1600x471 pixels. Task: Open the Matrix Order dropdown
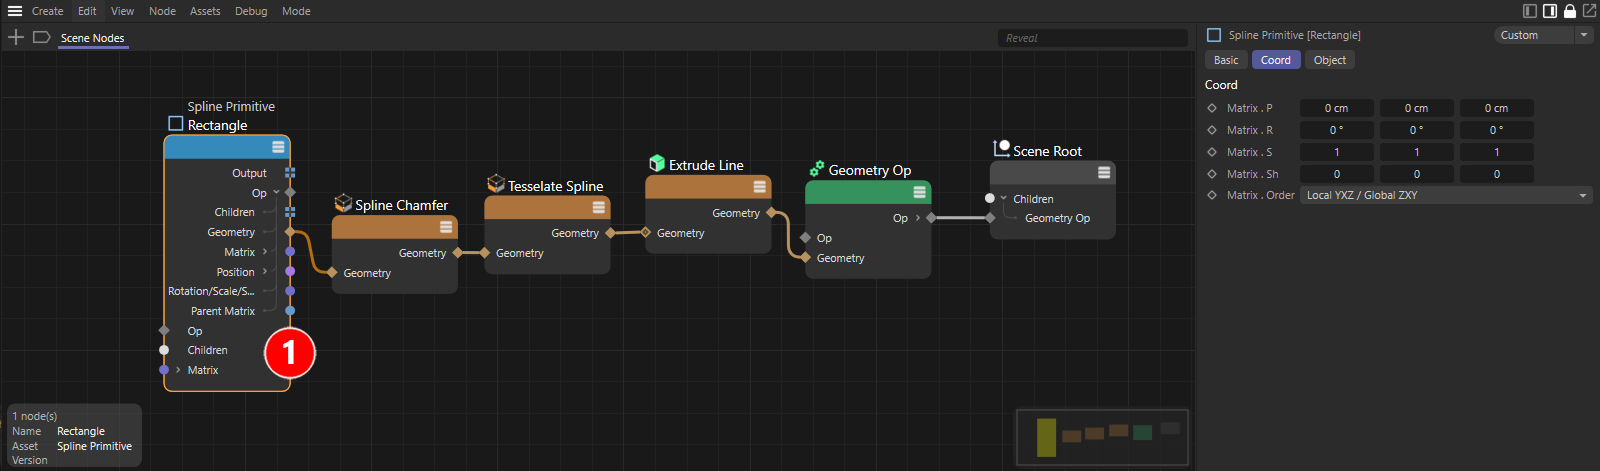pos(1445,195)
